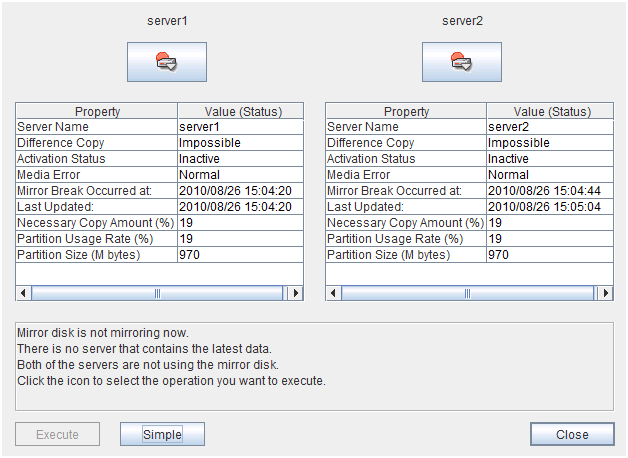
Task: Close the mirror disk dialog
Action: pyautogui.click(x=572, y=434)
